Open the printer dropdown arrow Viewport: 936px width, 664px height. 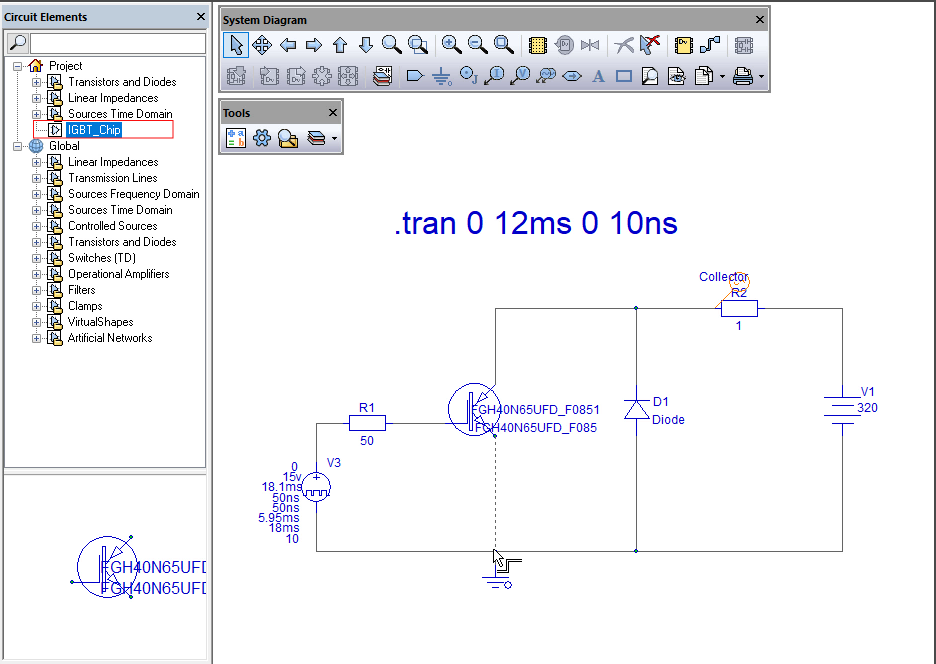tap(761, 76)
